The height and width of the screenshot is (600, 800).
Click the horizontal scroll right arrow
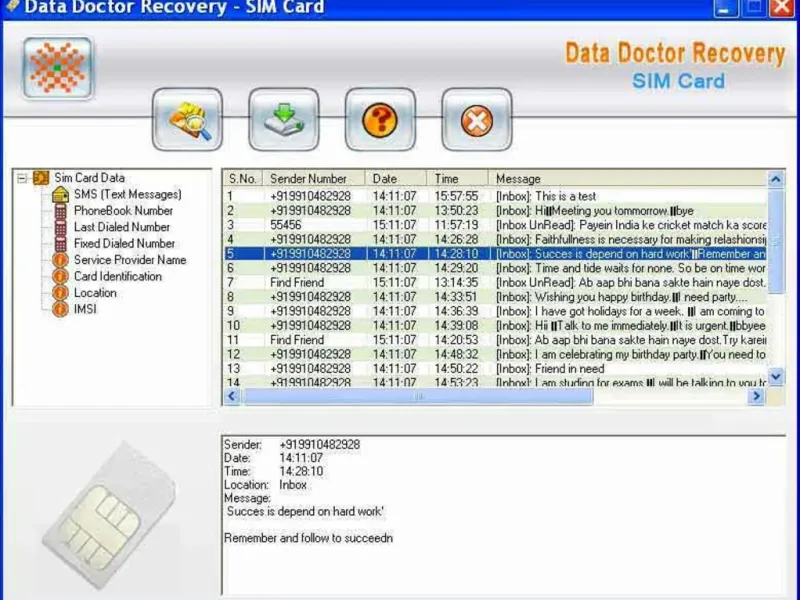pos(756,396)
